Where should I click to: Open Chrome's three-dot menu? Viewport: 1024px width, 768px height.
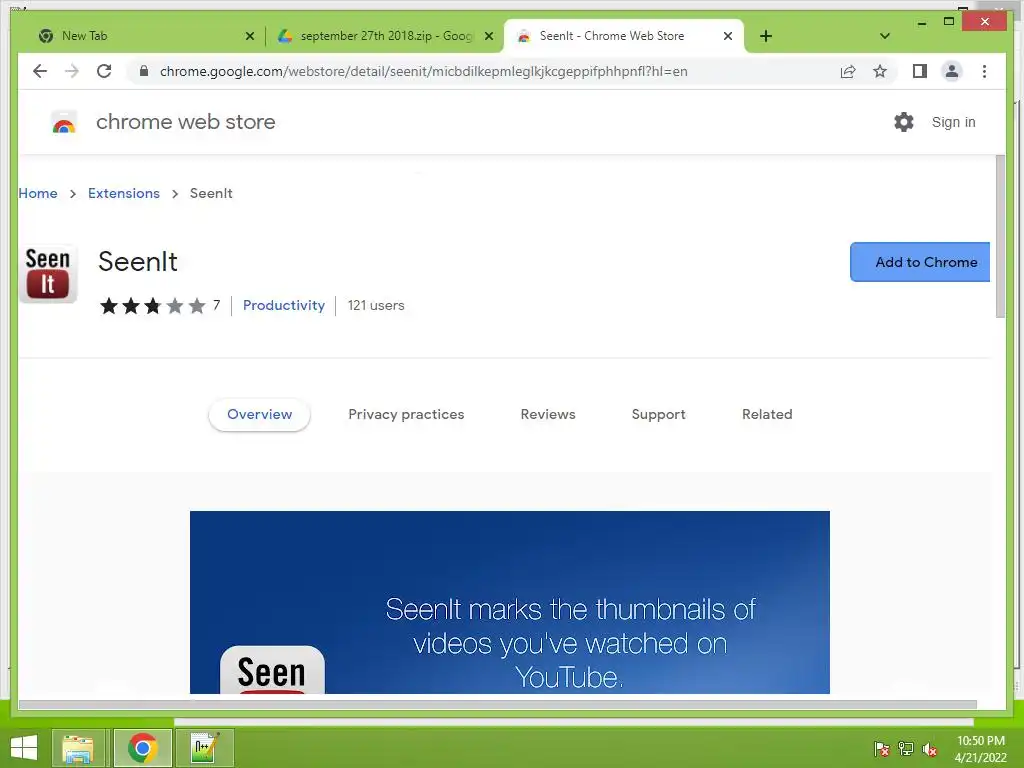pos(984,71)
